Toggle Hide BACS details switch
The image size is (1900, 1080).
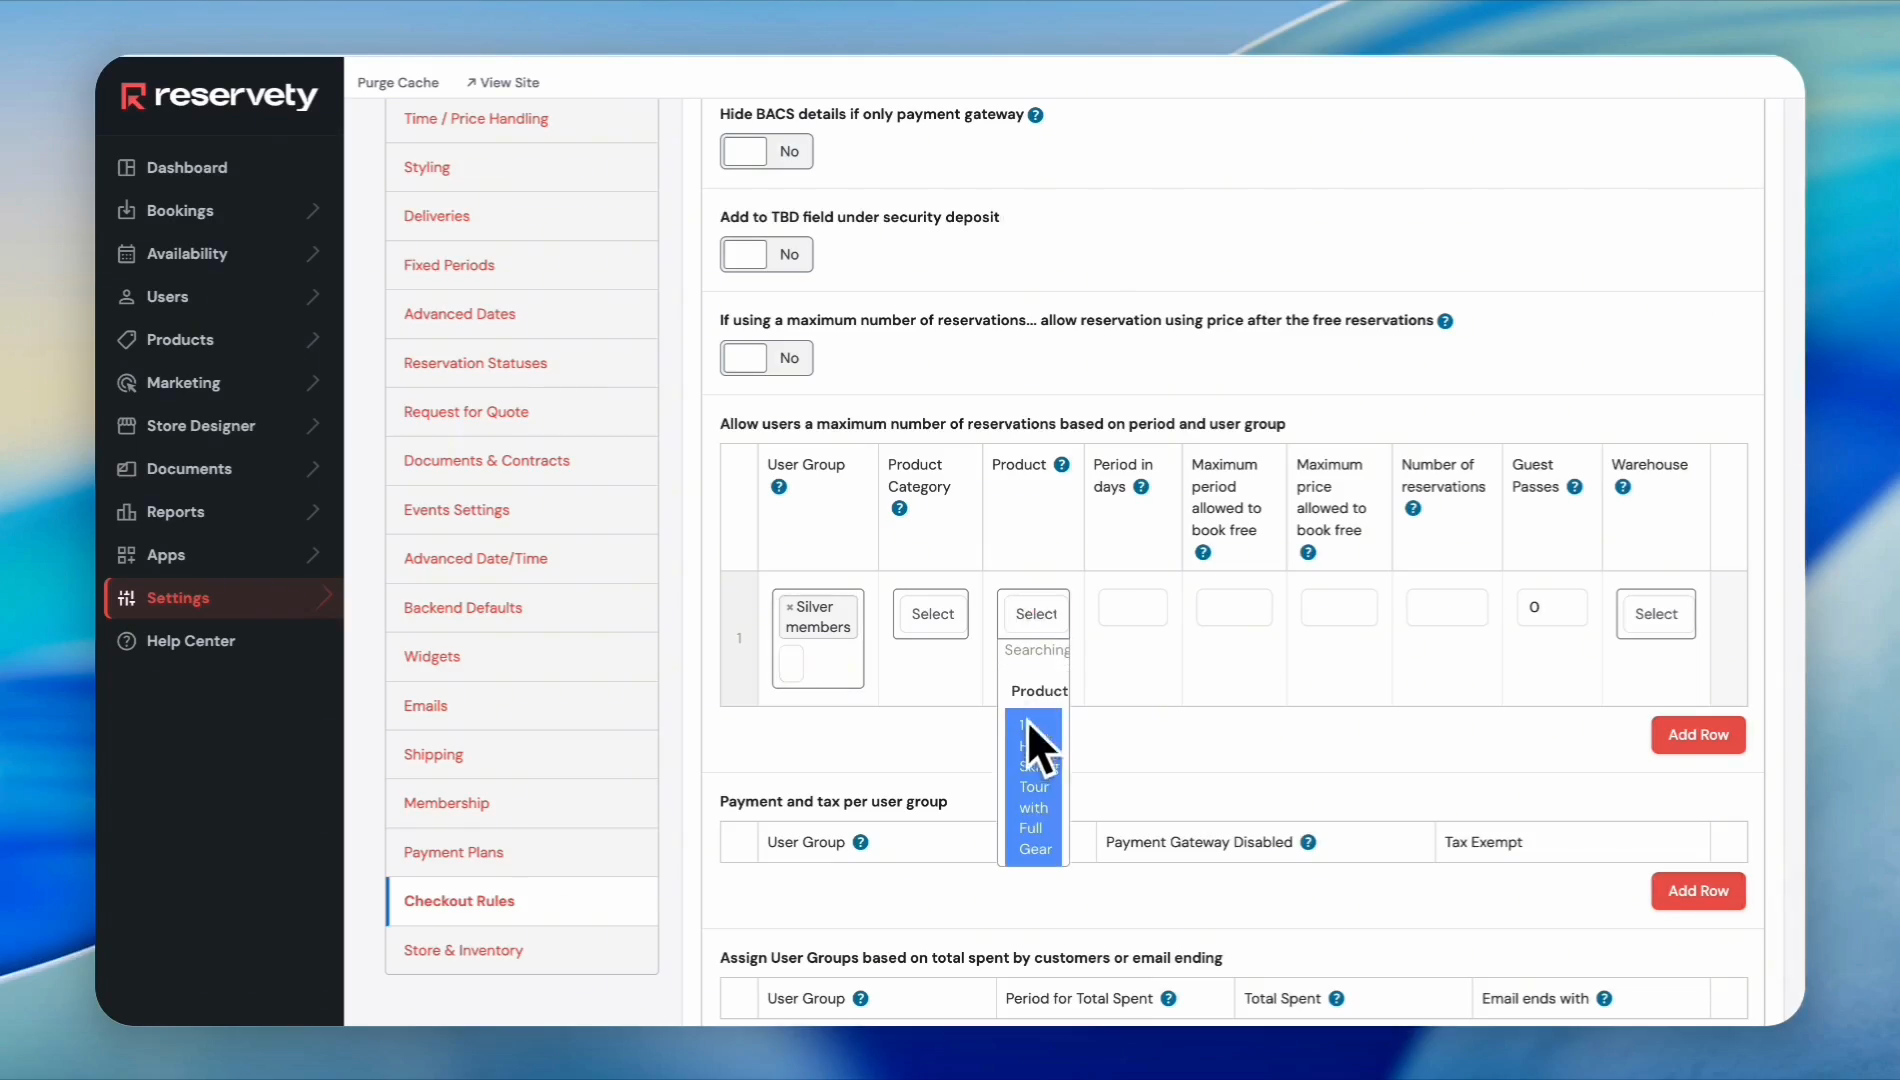pyautogui.click(x=766, y=152)
